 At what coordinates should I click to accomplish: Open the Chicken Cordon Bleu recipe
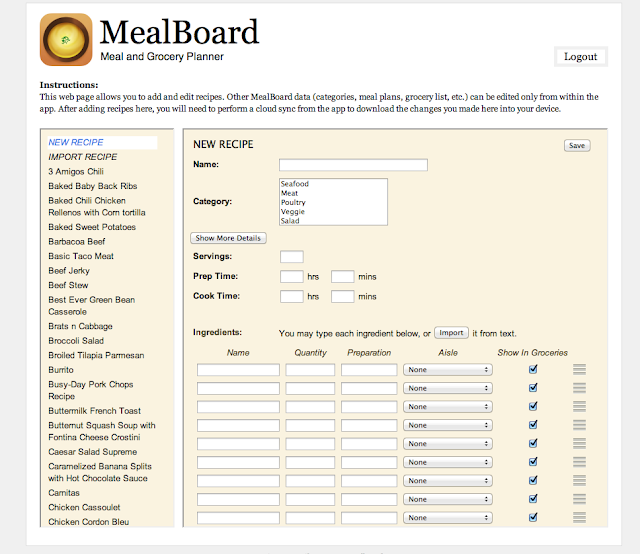pos(89,522)
